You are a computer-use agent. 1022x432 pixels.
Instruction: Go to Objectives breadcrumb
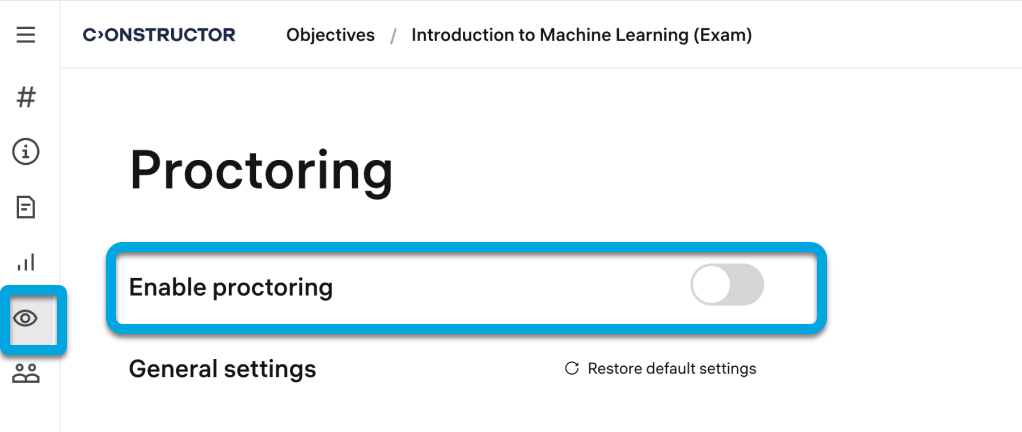[330, 36]
